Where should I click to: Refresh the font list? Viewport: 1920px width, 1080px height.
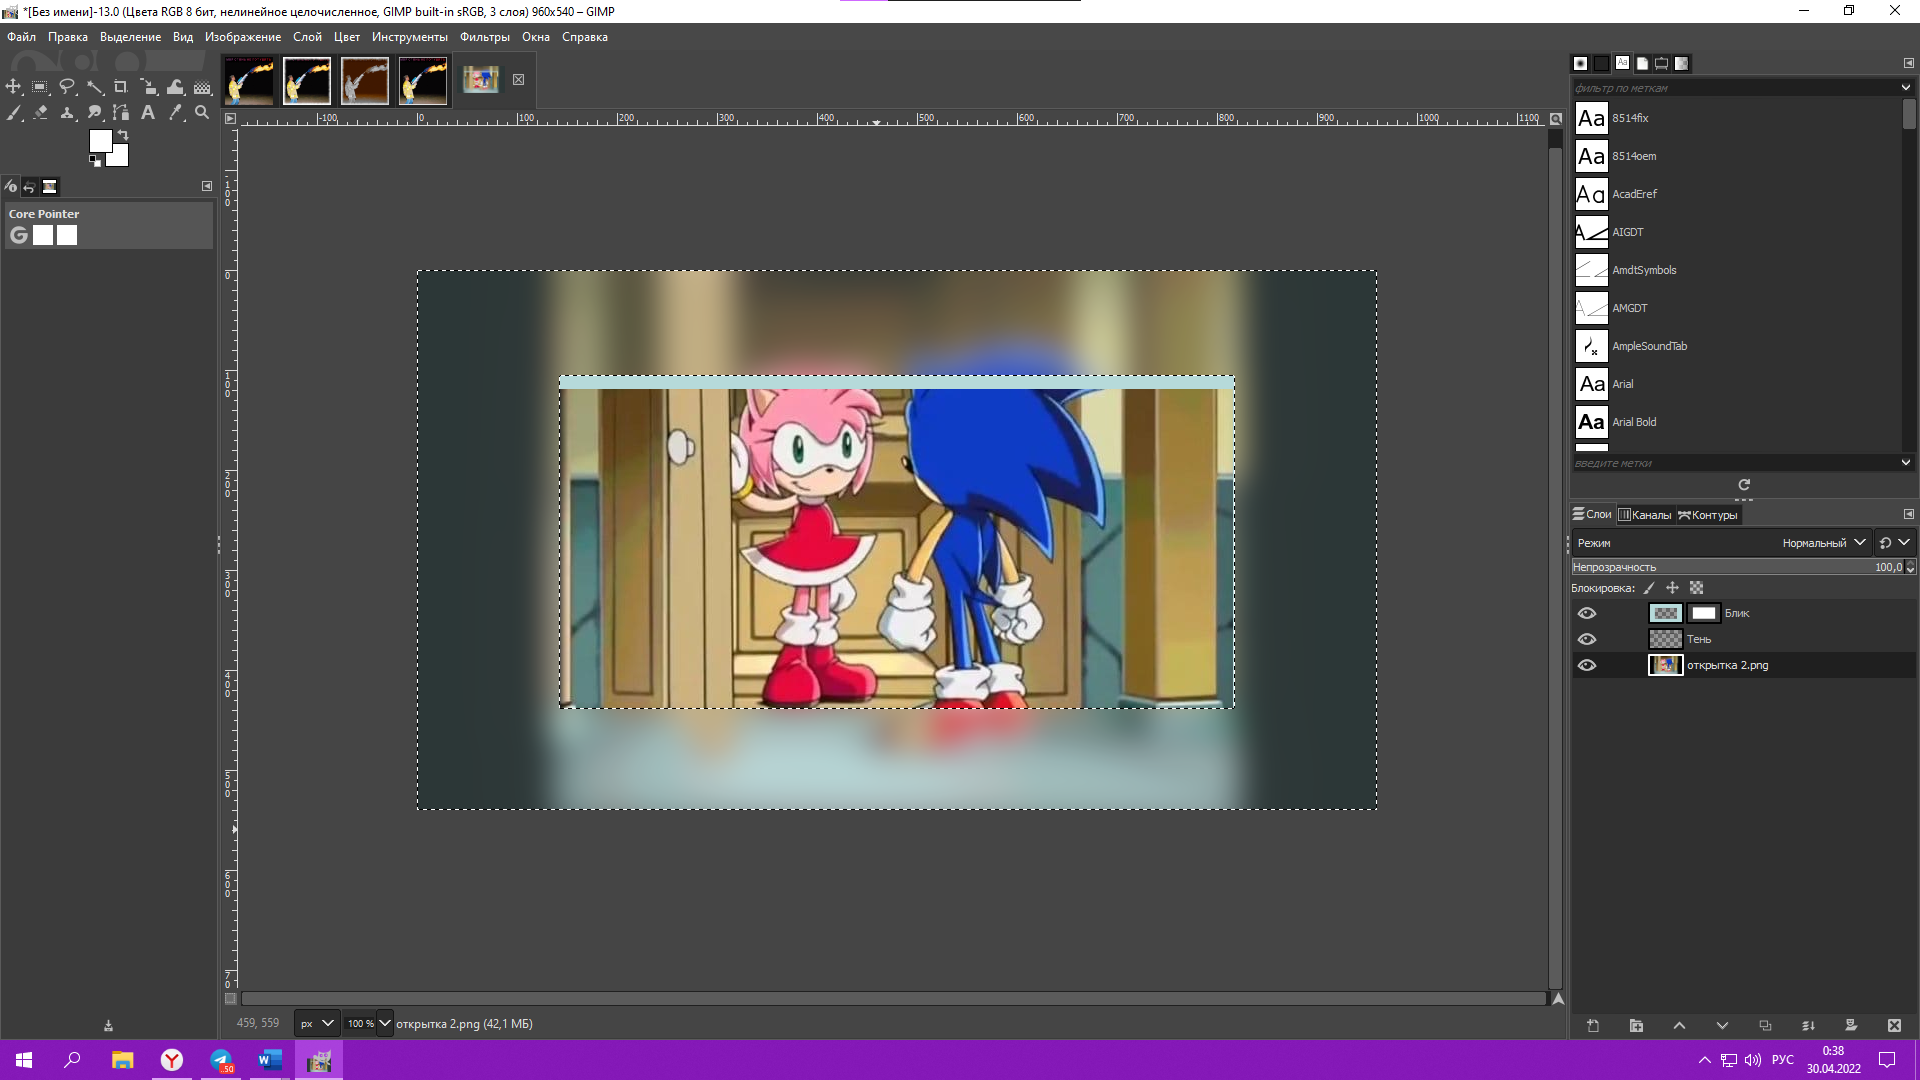pos(1744,485)
